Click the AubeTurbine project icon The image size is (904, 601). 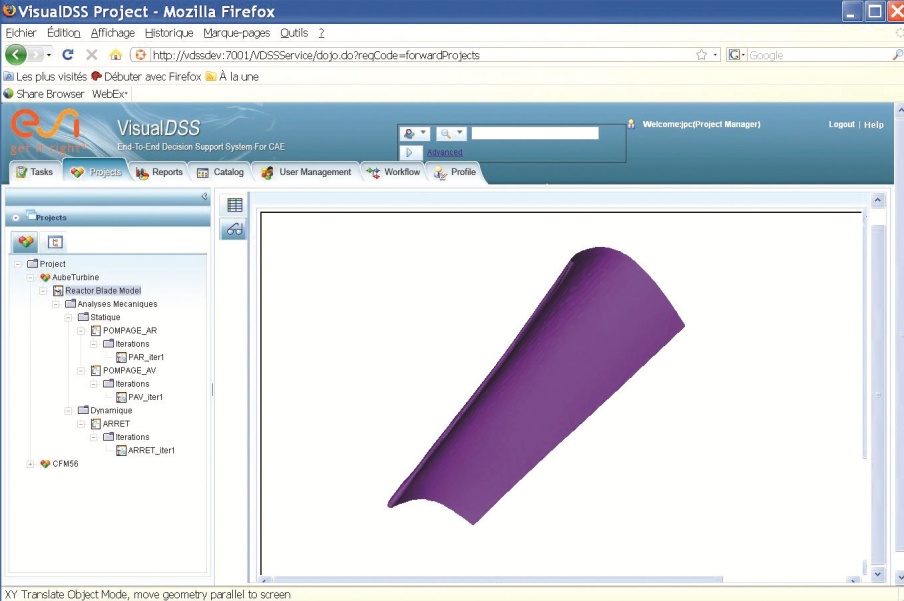[45, 277]
